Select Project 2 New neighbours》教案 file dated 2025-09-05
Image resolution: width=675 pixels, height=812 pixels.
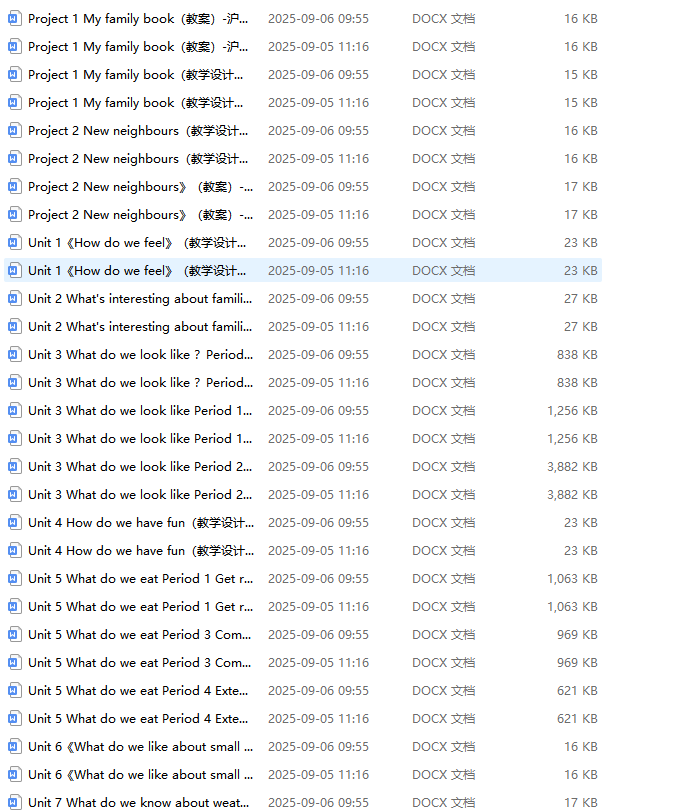[140, 215]
